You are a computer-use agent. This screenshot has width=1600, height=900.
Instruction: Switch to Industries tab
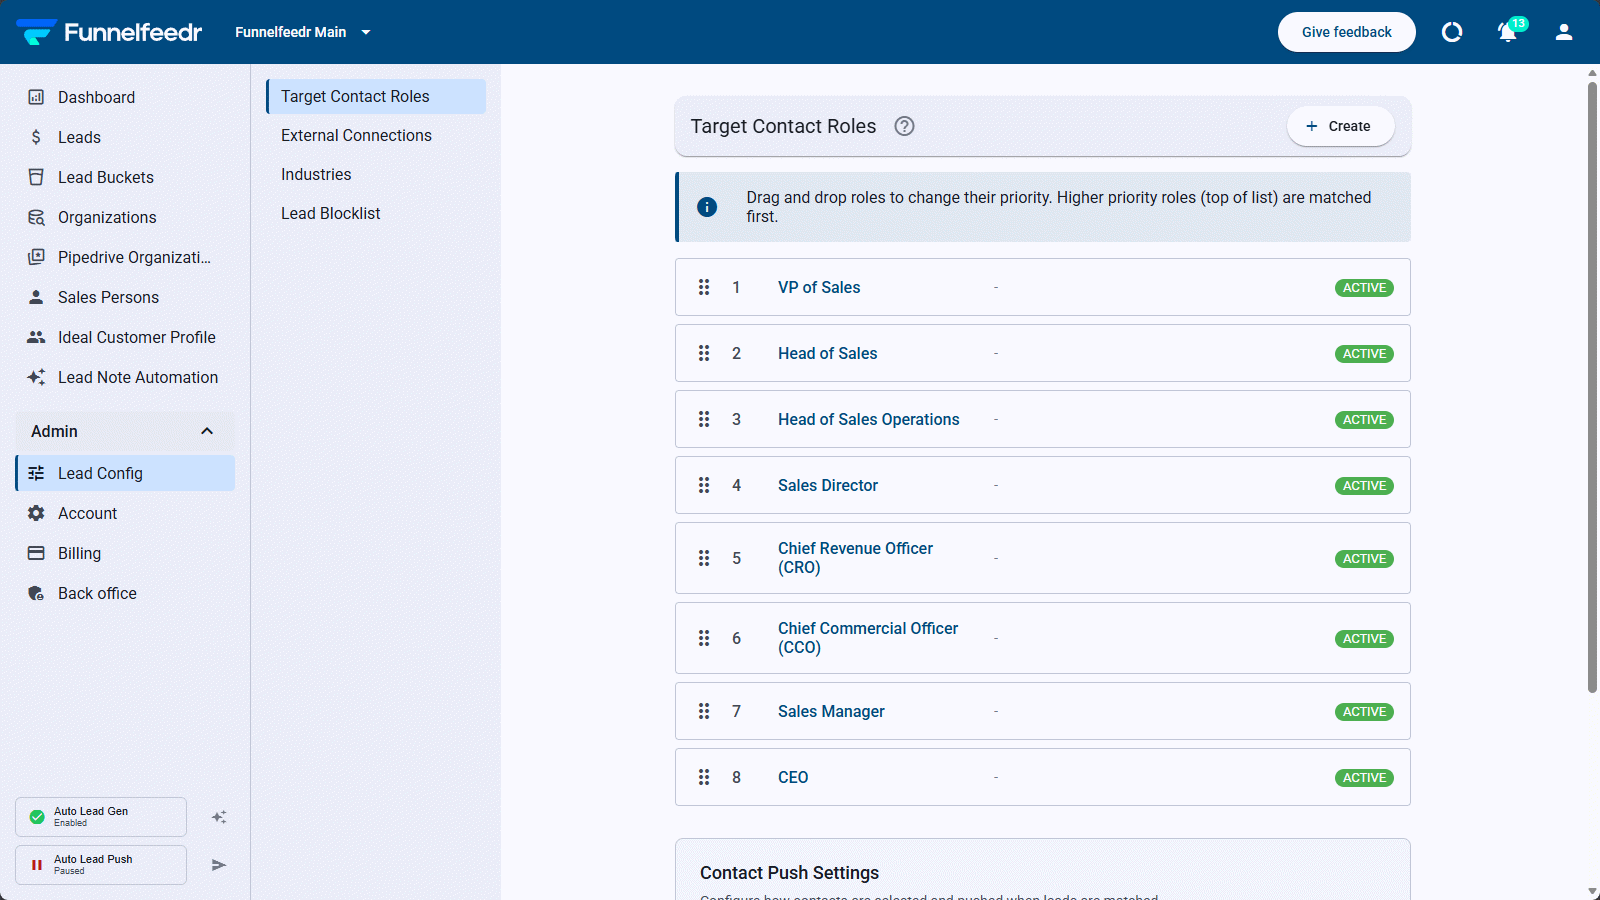pyautogui.click(x=376, y=174)
